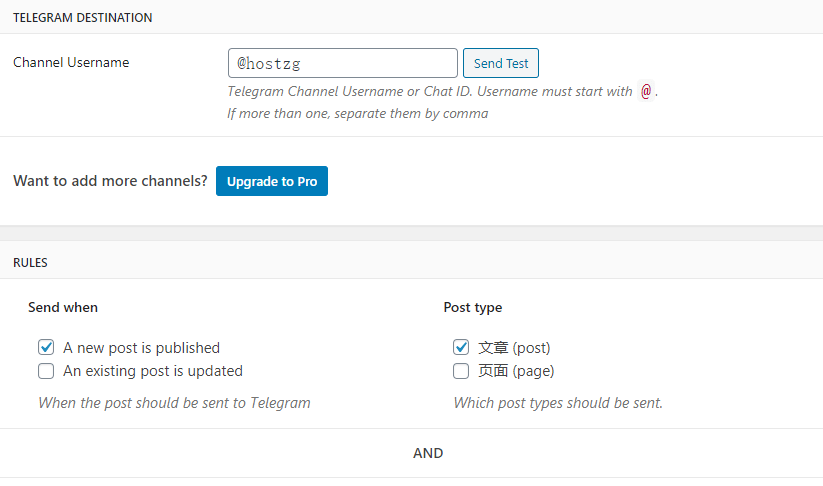Click the Channel Username input field
Viewport: 823px width, 486px height.
click(x=343, y=63)
